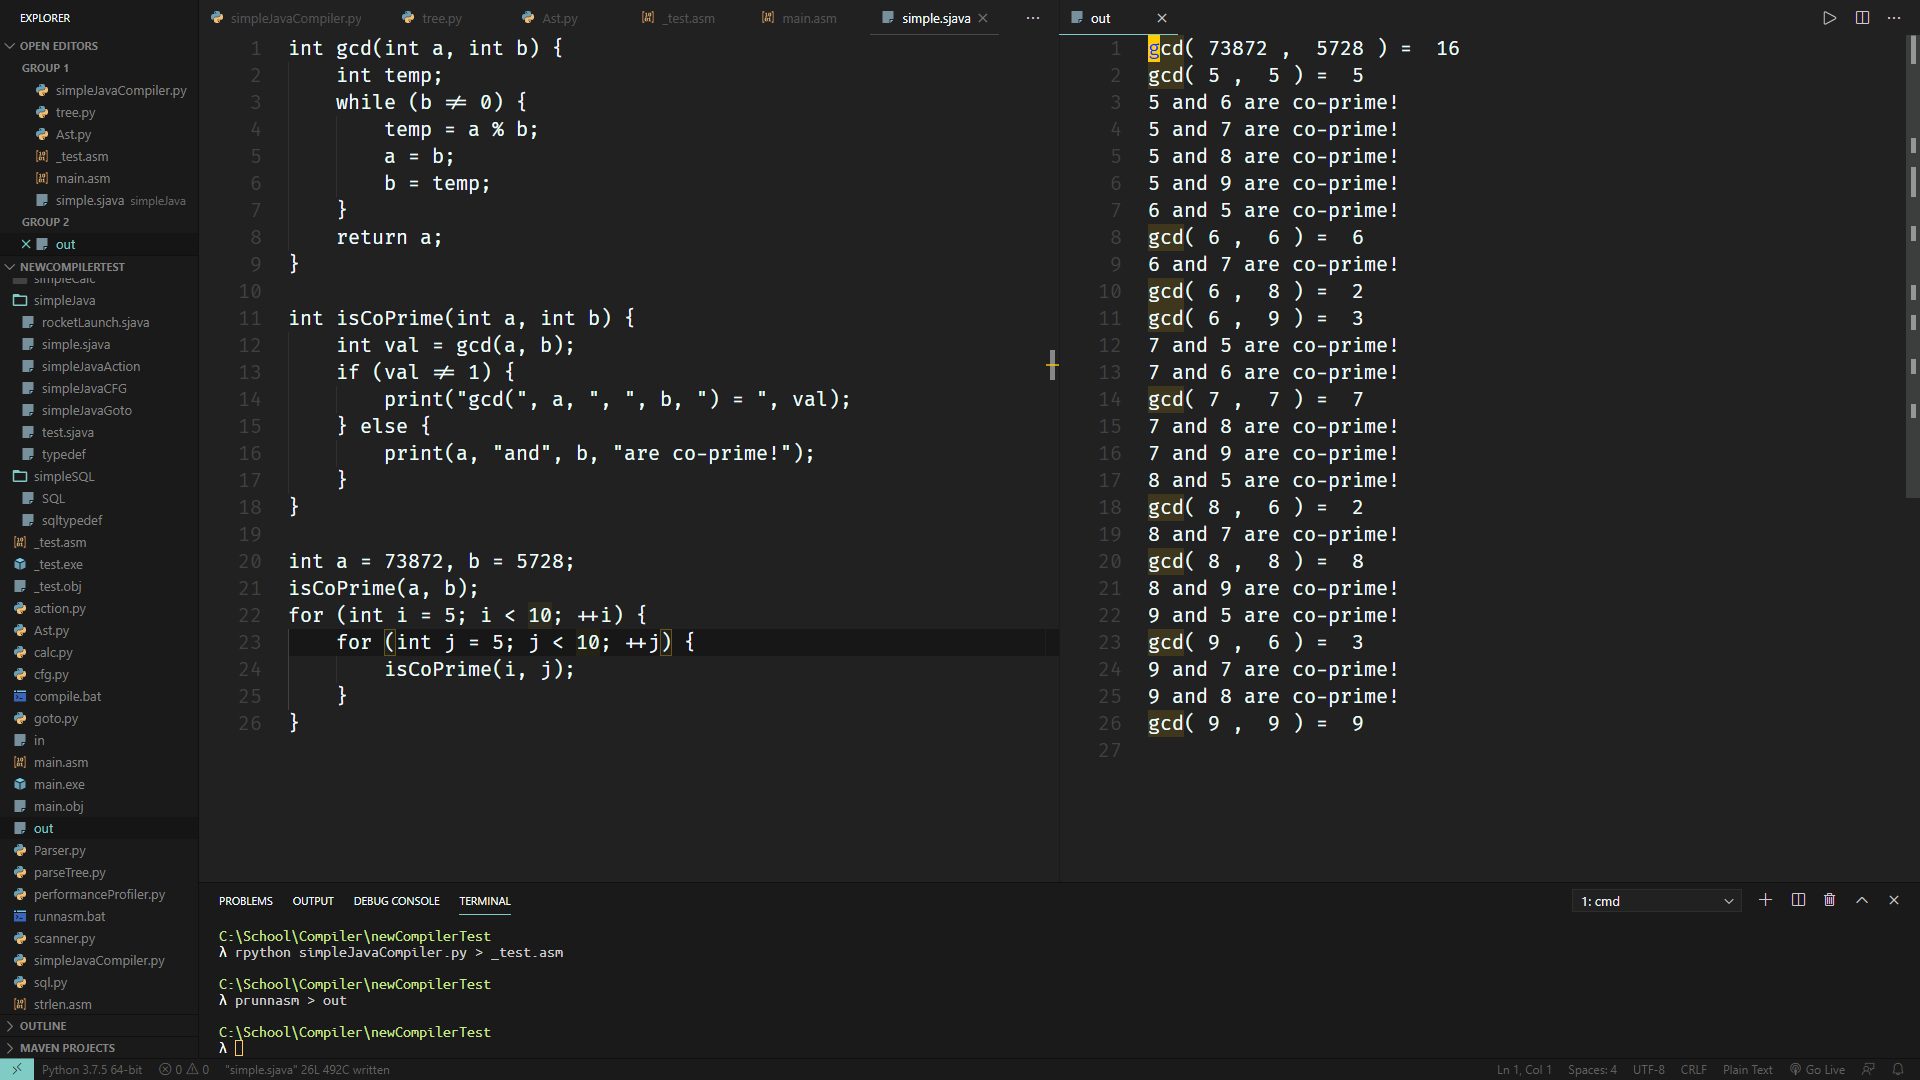Viewport: 1920px width, 1080px height.
Task: Open the More Actions menu in the out editor group
Action: pyautogui.click(x=1894, y=18)
